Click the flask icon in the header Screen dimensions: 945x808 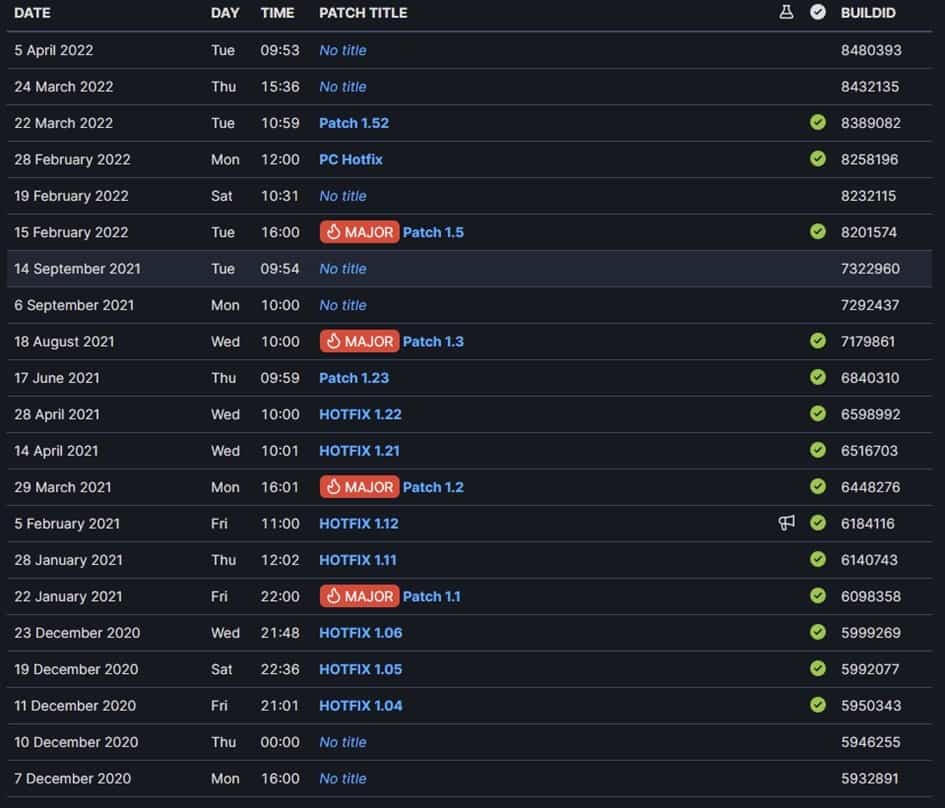tap(786, 13)
